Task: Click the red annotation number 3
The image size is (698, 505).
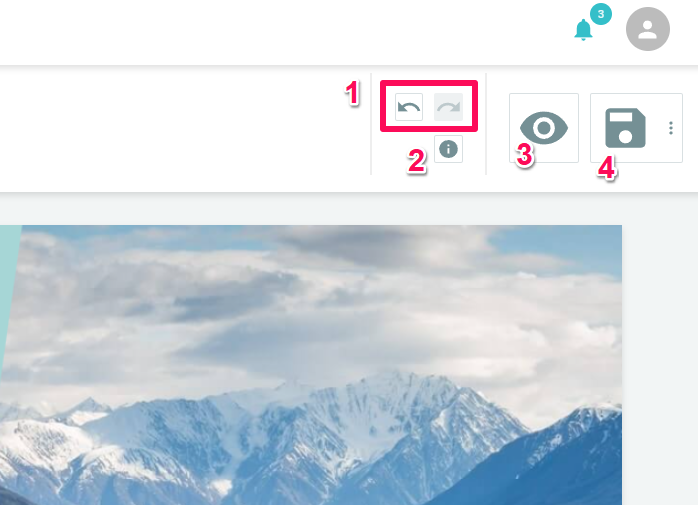Action: 525,155
